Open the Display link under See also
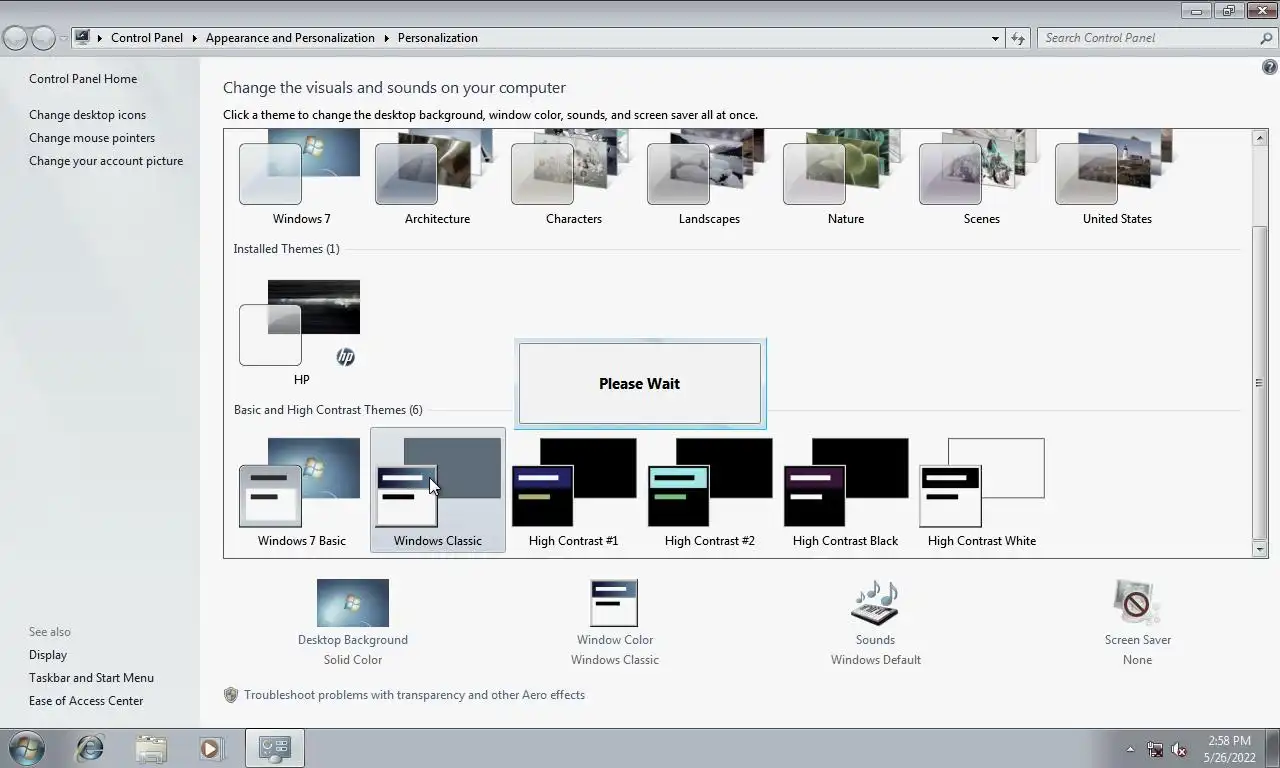The height and width of the screenshot is (768, 1280). [x=48, y=655]
